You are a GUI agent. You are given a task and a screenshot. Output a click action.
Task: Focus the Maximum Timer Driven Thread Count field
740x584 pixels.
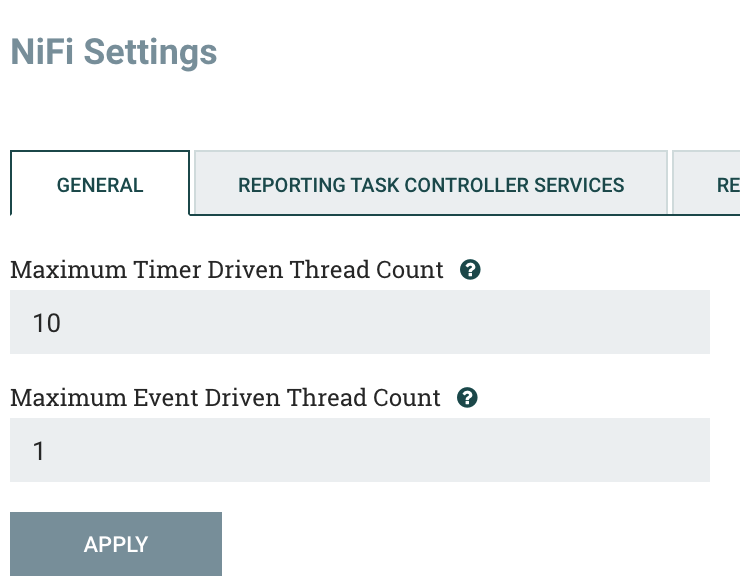click(x=360, y=322)
